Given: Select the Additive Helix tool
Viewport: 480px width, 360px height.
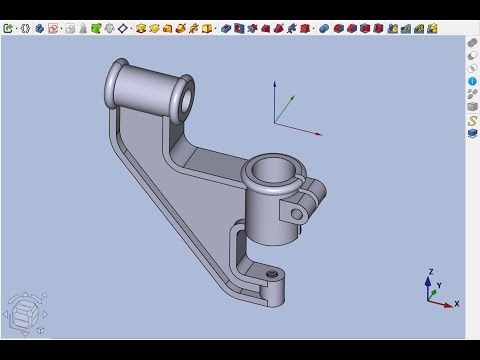Looking at the screenshot, I should pos(194,29).
